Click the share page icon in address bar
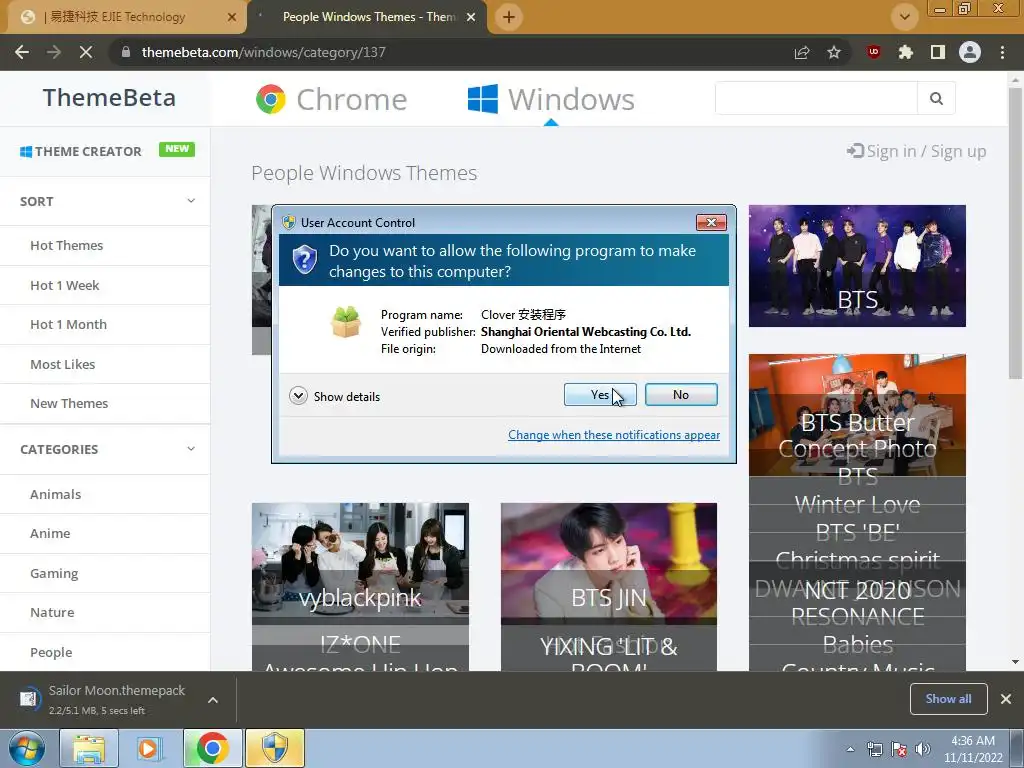Viewport: 1024px width, 768px height. (802, 52)
